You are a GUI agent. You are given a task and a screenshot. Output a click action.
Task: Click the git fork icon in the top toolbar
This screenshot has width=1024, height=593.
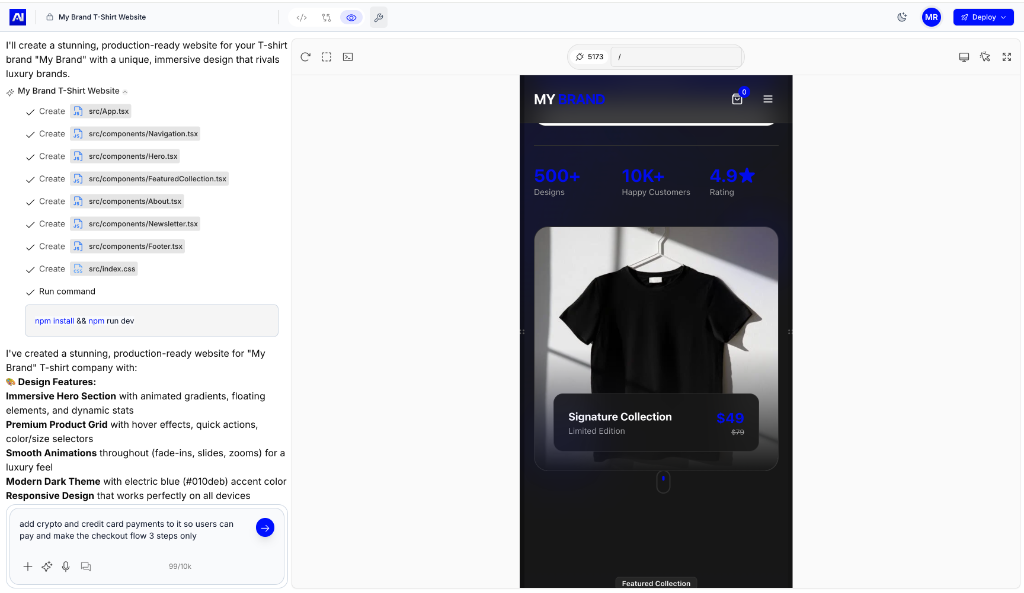coord(326,17)
